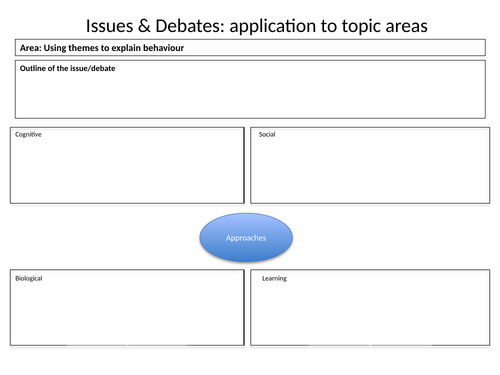
Task: Select the Biological label text
Action: pos(29,278)
